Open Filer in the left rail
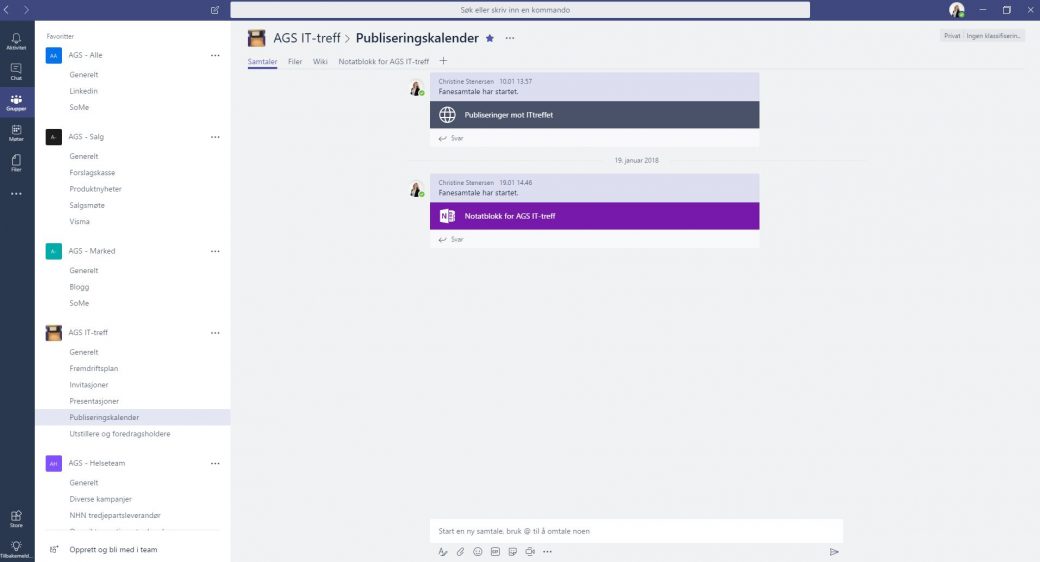 (x=16, y=163)
